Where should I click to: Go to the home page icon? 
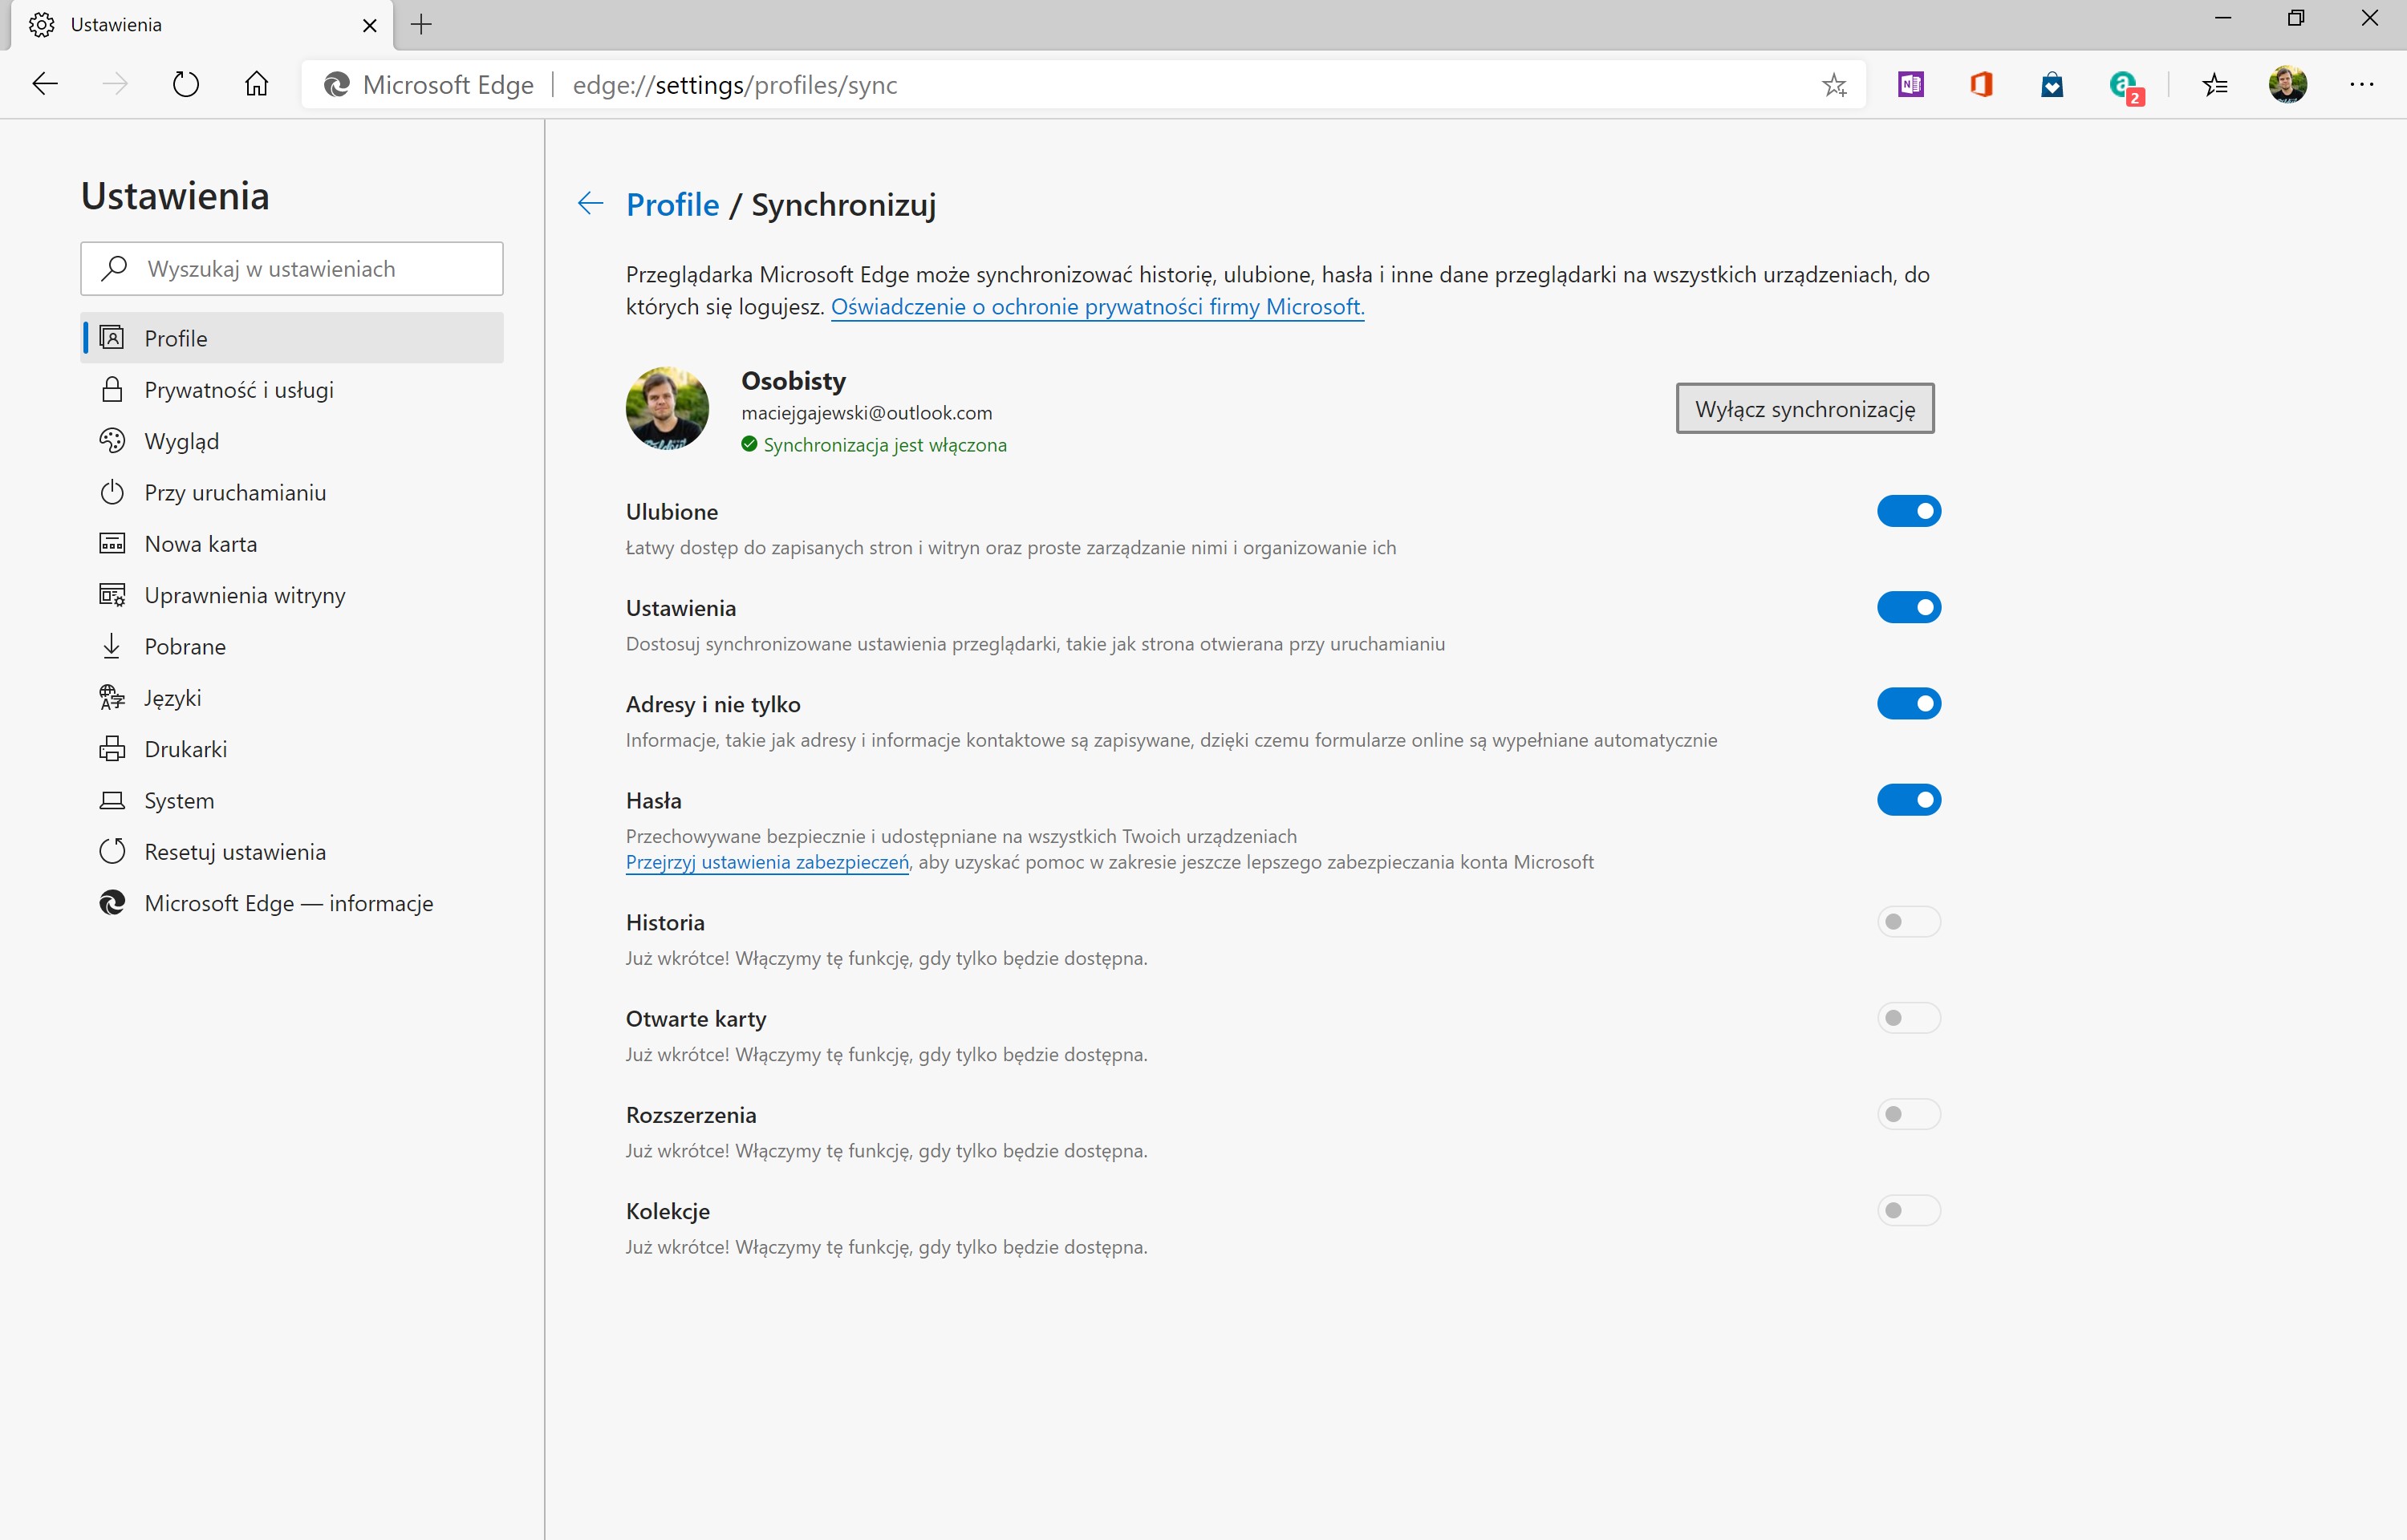point(256,84)
